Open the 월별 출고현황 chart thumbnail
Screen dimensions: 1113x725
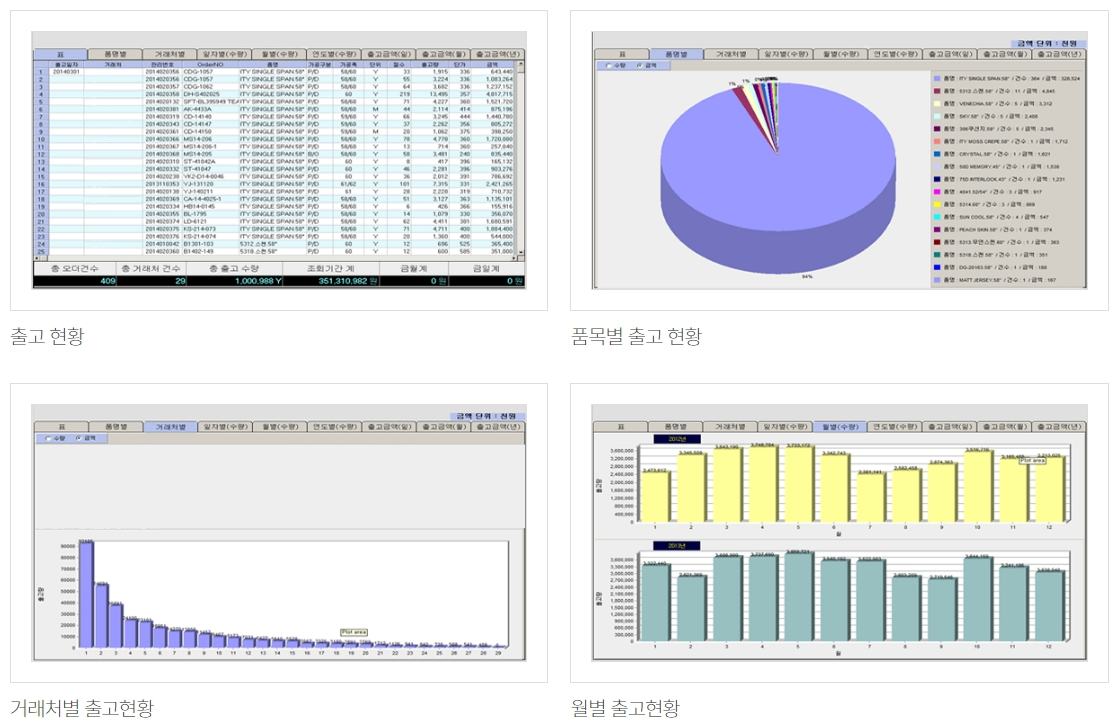(838, 533)
